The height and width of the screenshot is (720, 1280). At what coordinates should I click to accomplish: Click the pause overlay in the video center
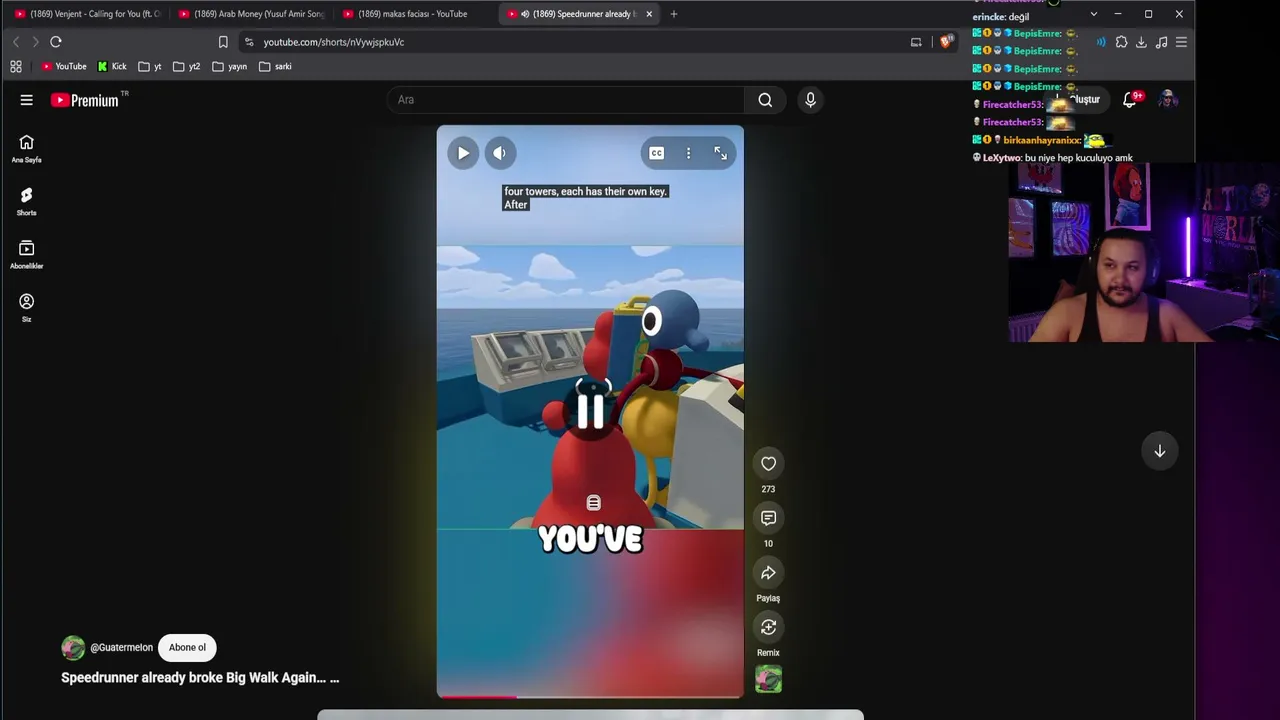click(x=590, y=411)
